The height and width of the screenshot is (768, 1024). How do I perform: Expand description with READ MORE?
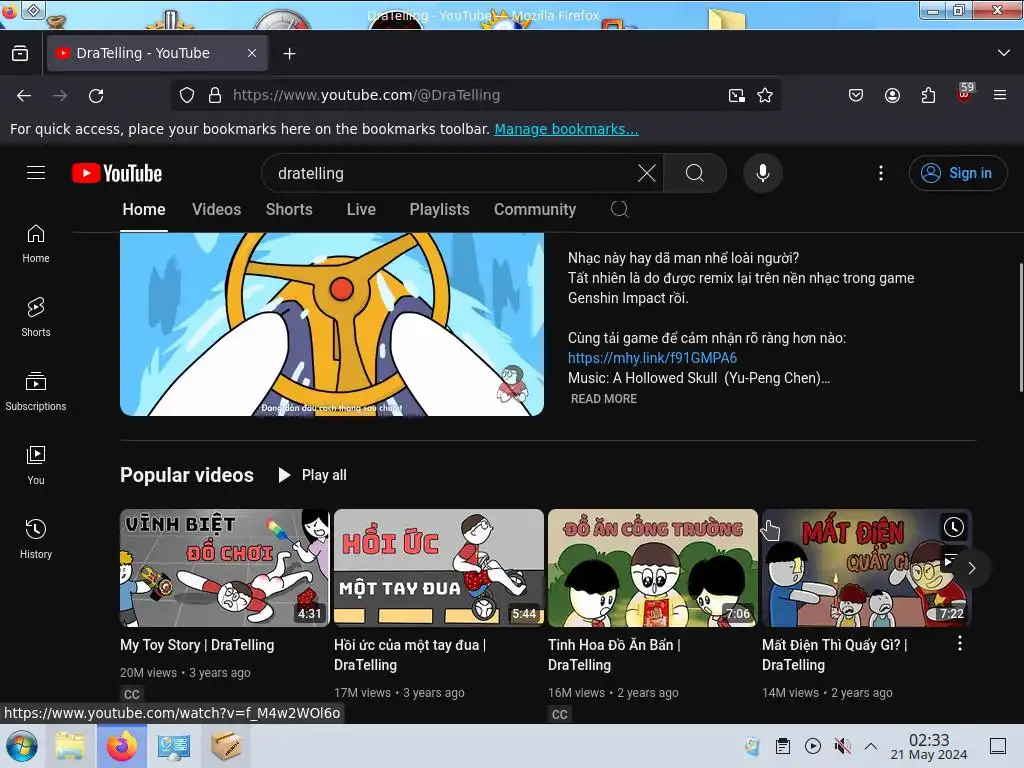[x=603, y=398]
